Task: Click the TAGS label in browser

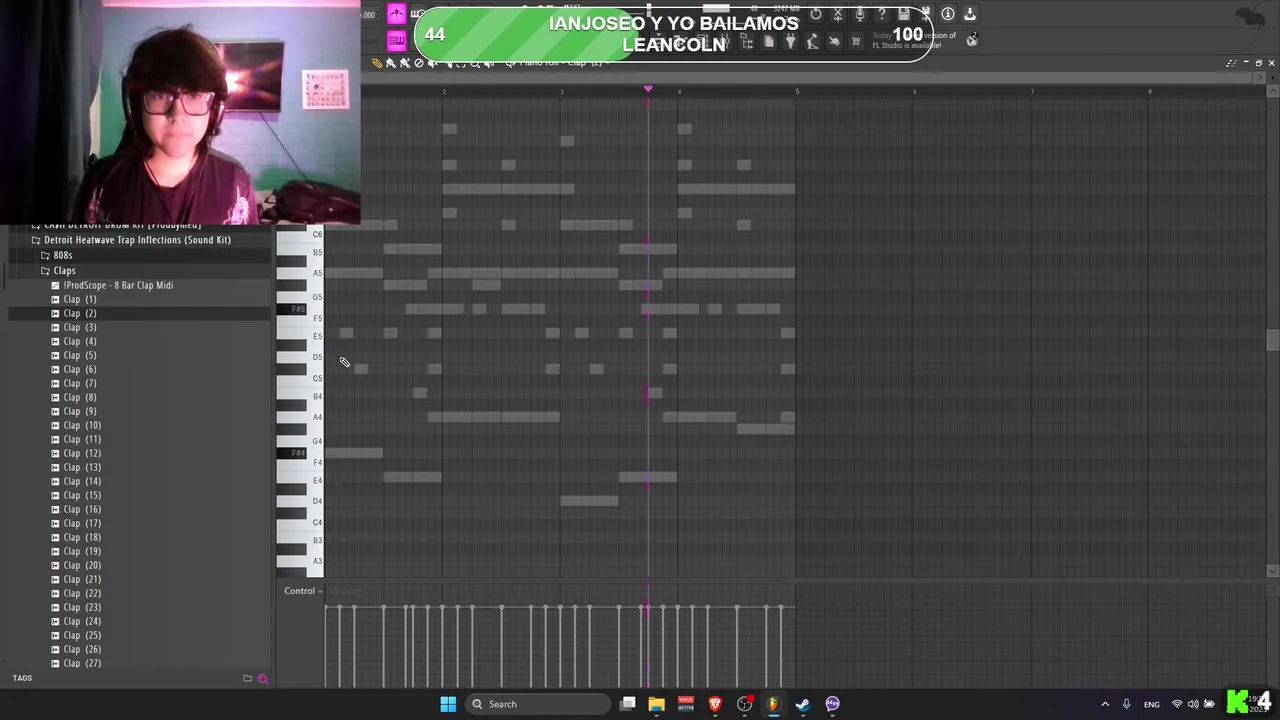Action: 22,678
